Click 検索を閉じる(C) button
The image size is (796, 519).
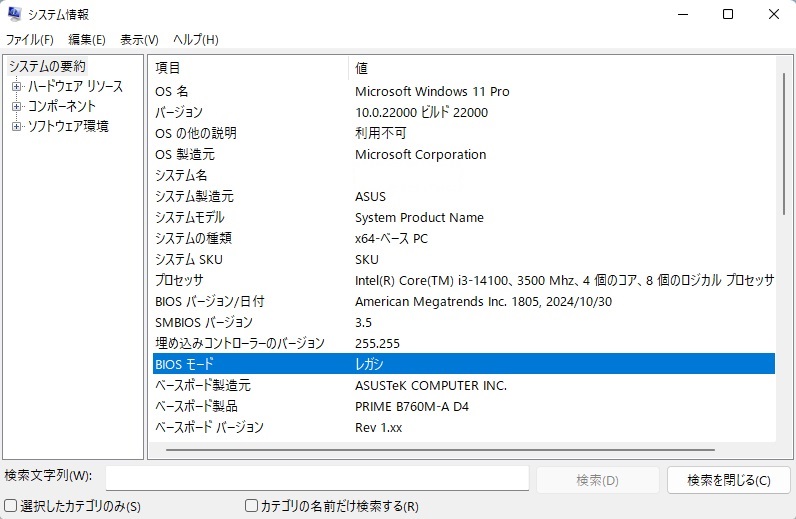pyautogui.click(x=728, y=480)
